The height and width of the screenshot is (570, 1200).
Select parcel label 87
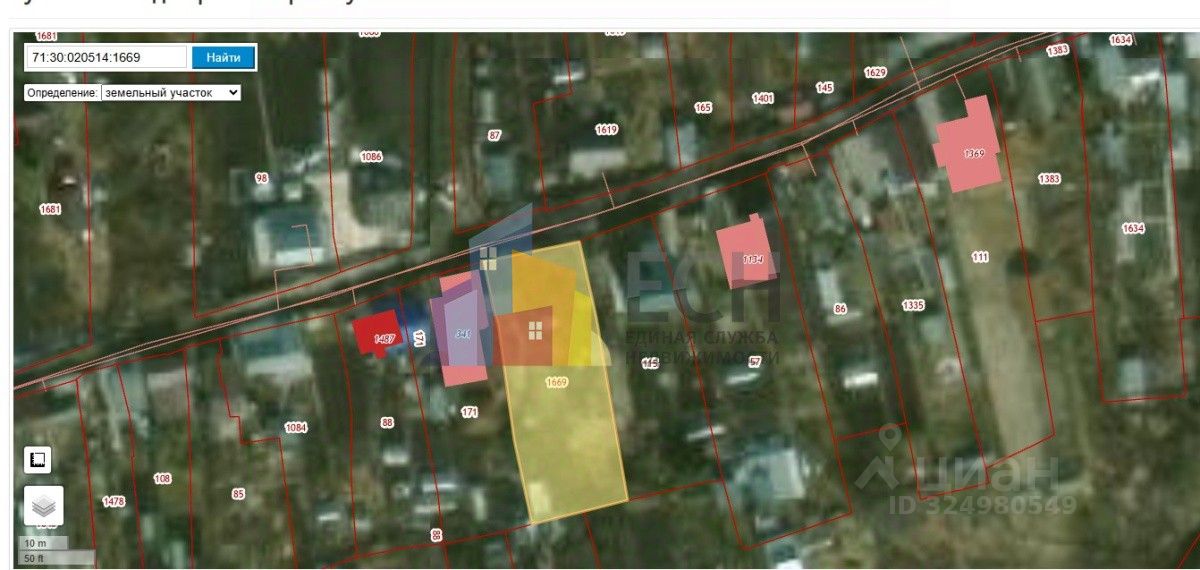[x=494, y=135]
